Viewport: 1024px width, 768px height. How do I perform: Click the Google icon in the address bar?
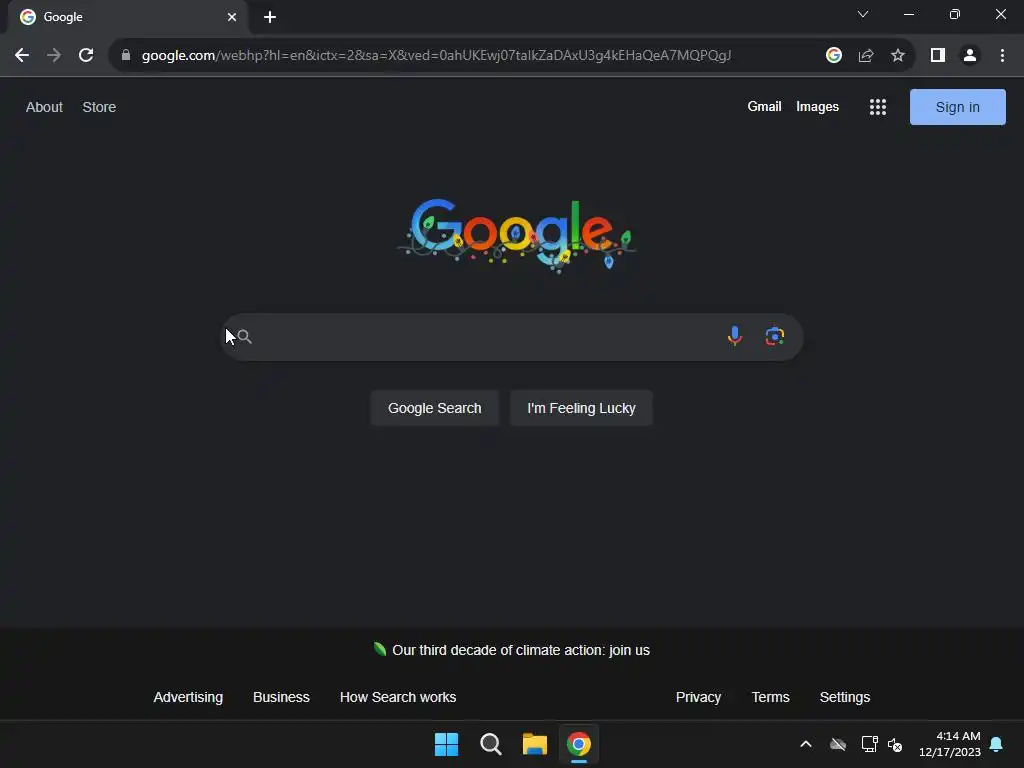pyautogui.click(x=834, y=56)
